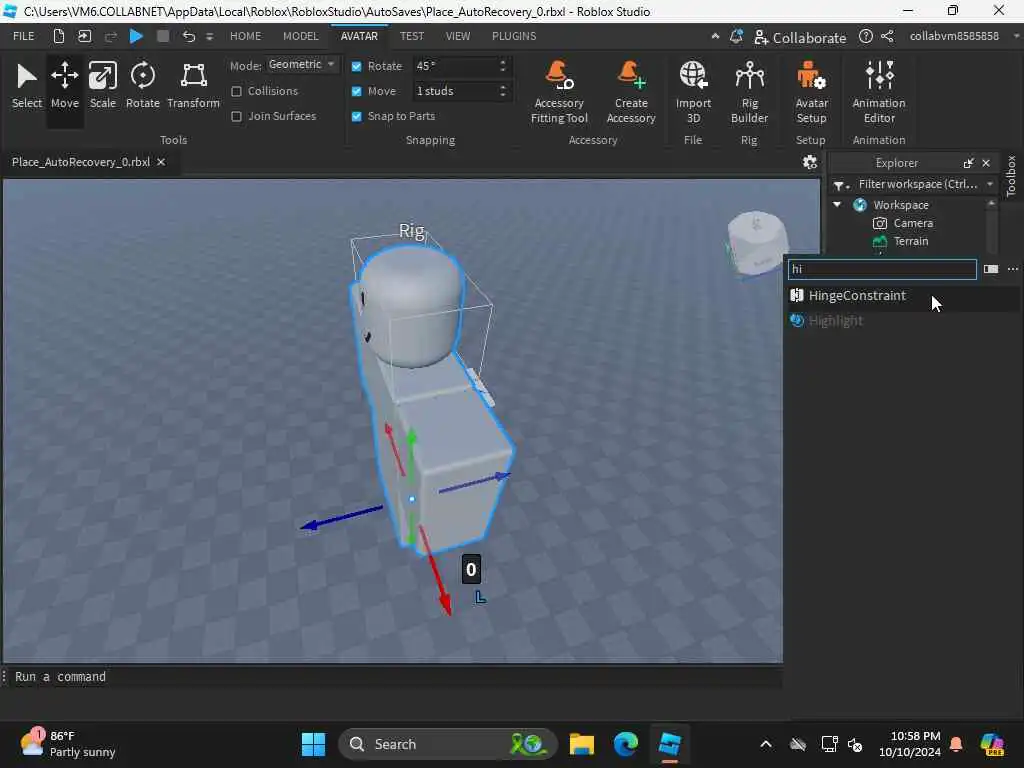Select Highlight in the object list
This screenshot has width=1024, height=768.
(x=903, y=321)
